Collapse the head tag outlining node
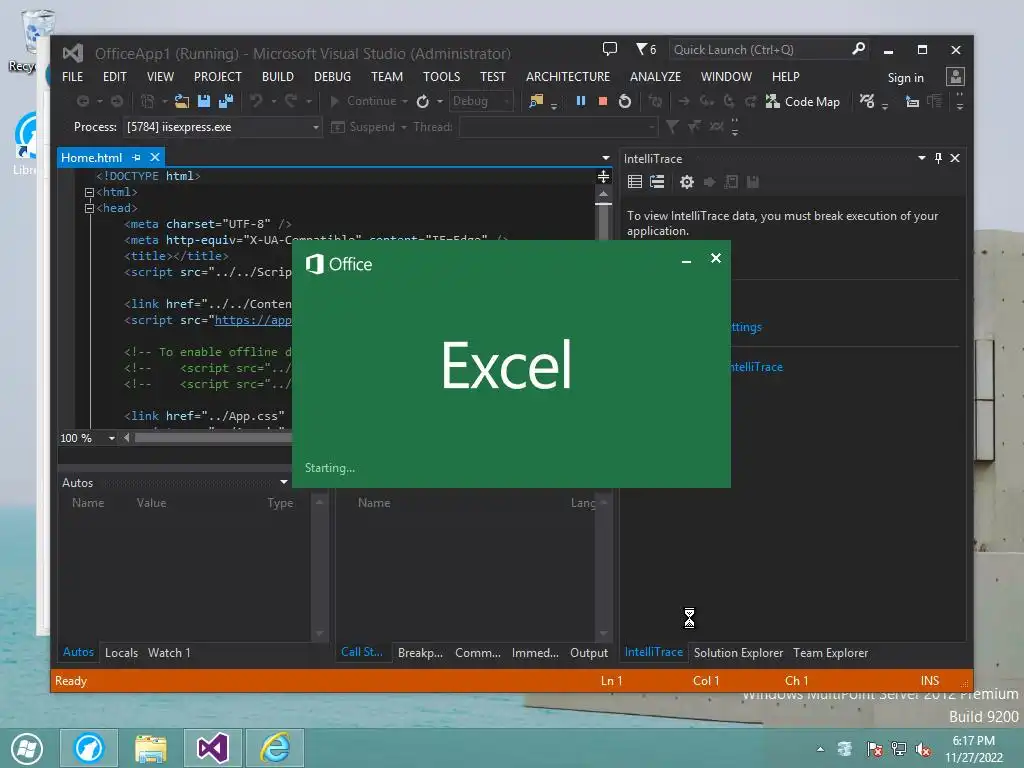Viewport: 1024px width, 768px height. 89,208
